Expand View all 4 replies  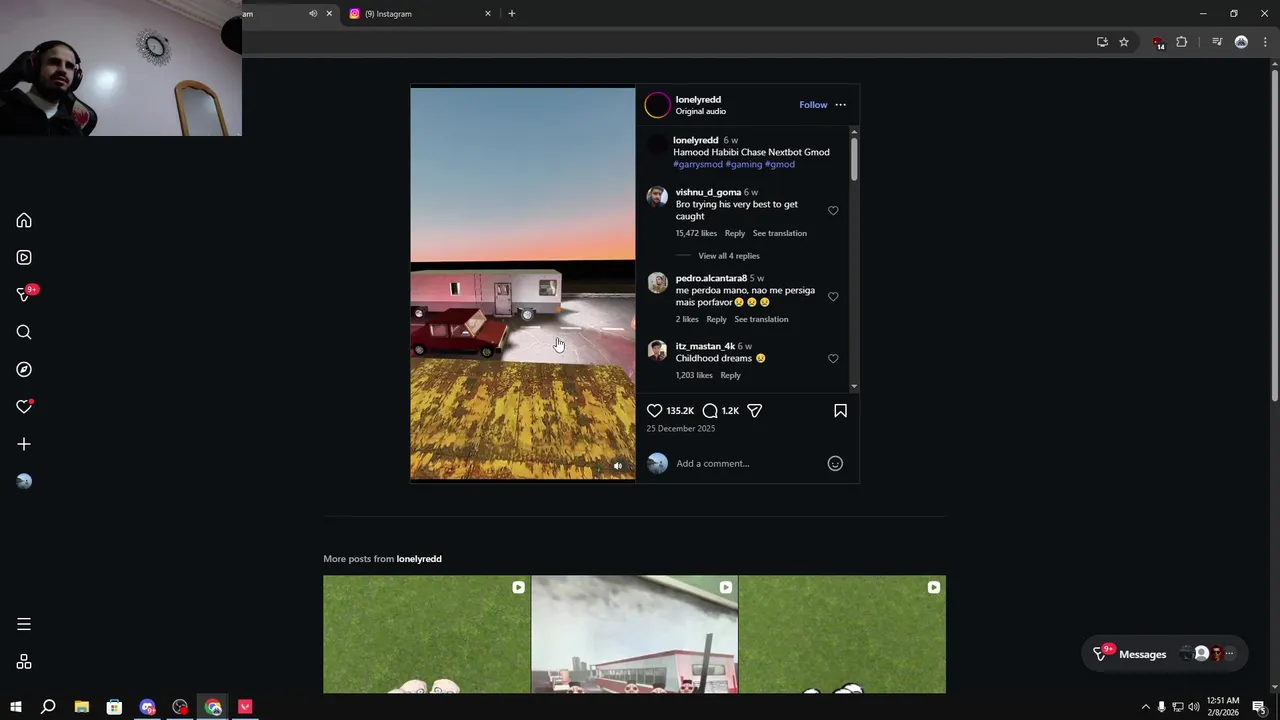coord(729,256)
